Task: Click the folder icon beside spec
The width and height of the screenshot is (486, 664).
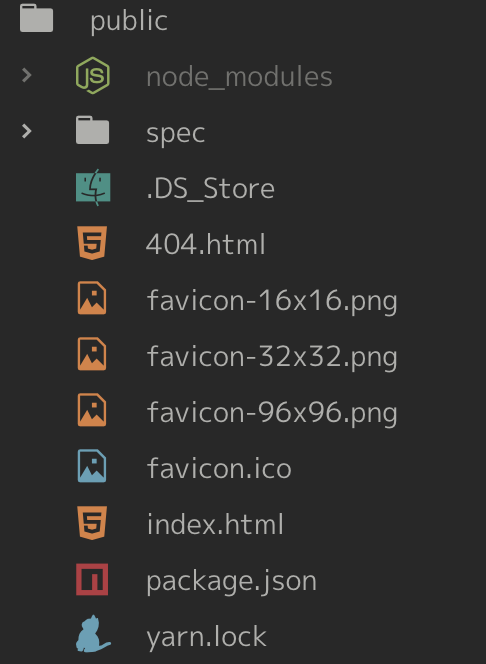Action: coord(92,130)
